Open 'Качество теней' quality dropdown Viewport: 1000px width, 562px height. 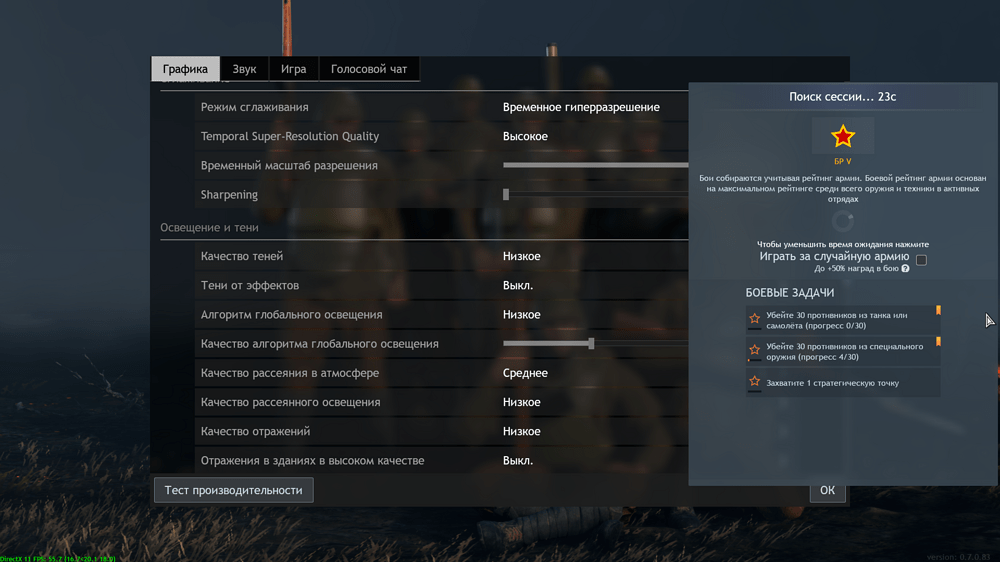click(522, 256)
